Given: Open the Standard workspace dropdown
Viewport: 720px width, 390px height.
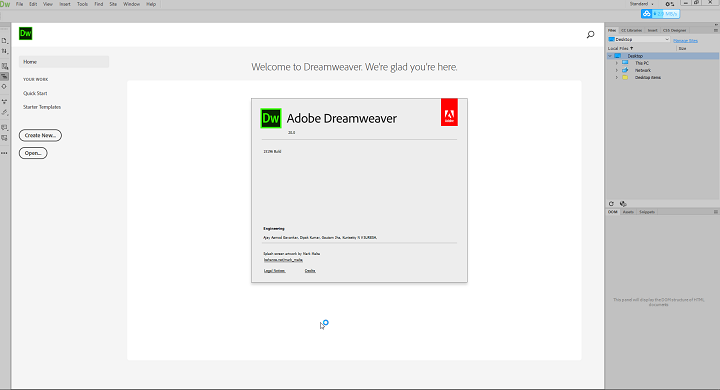Looking at the screenshot, I should [x=641, y=4].
